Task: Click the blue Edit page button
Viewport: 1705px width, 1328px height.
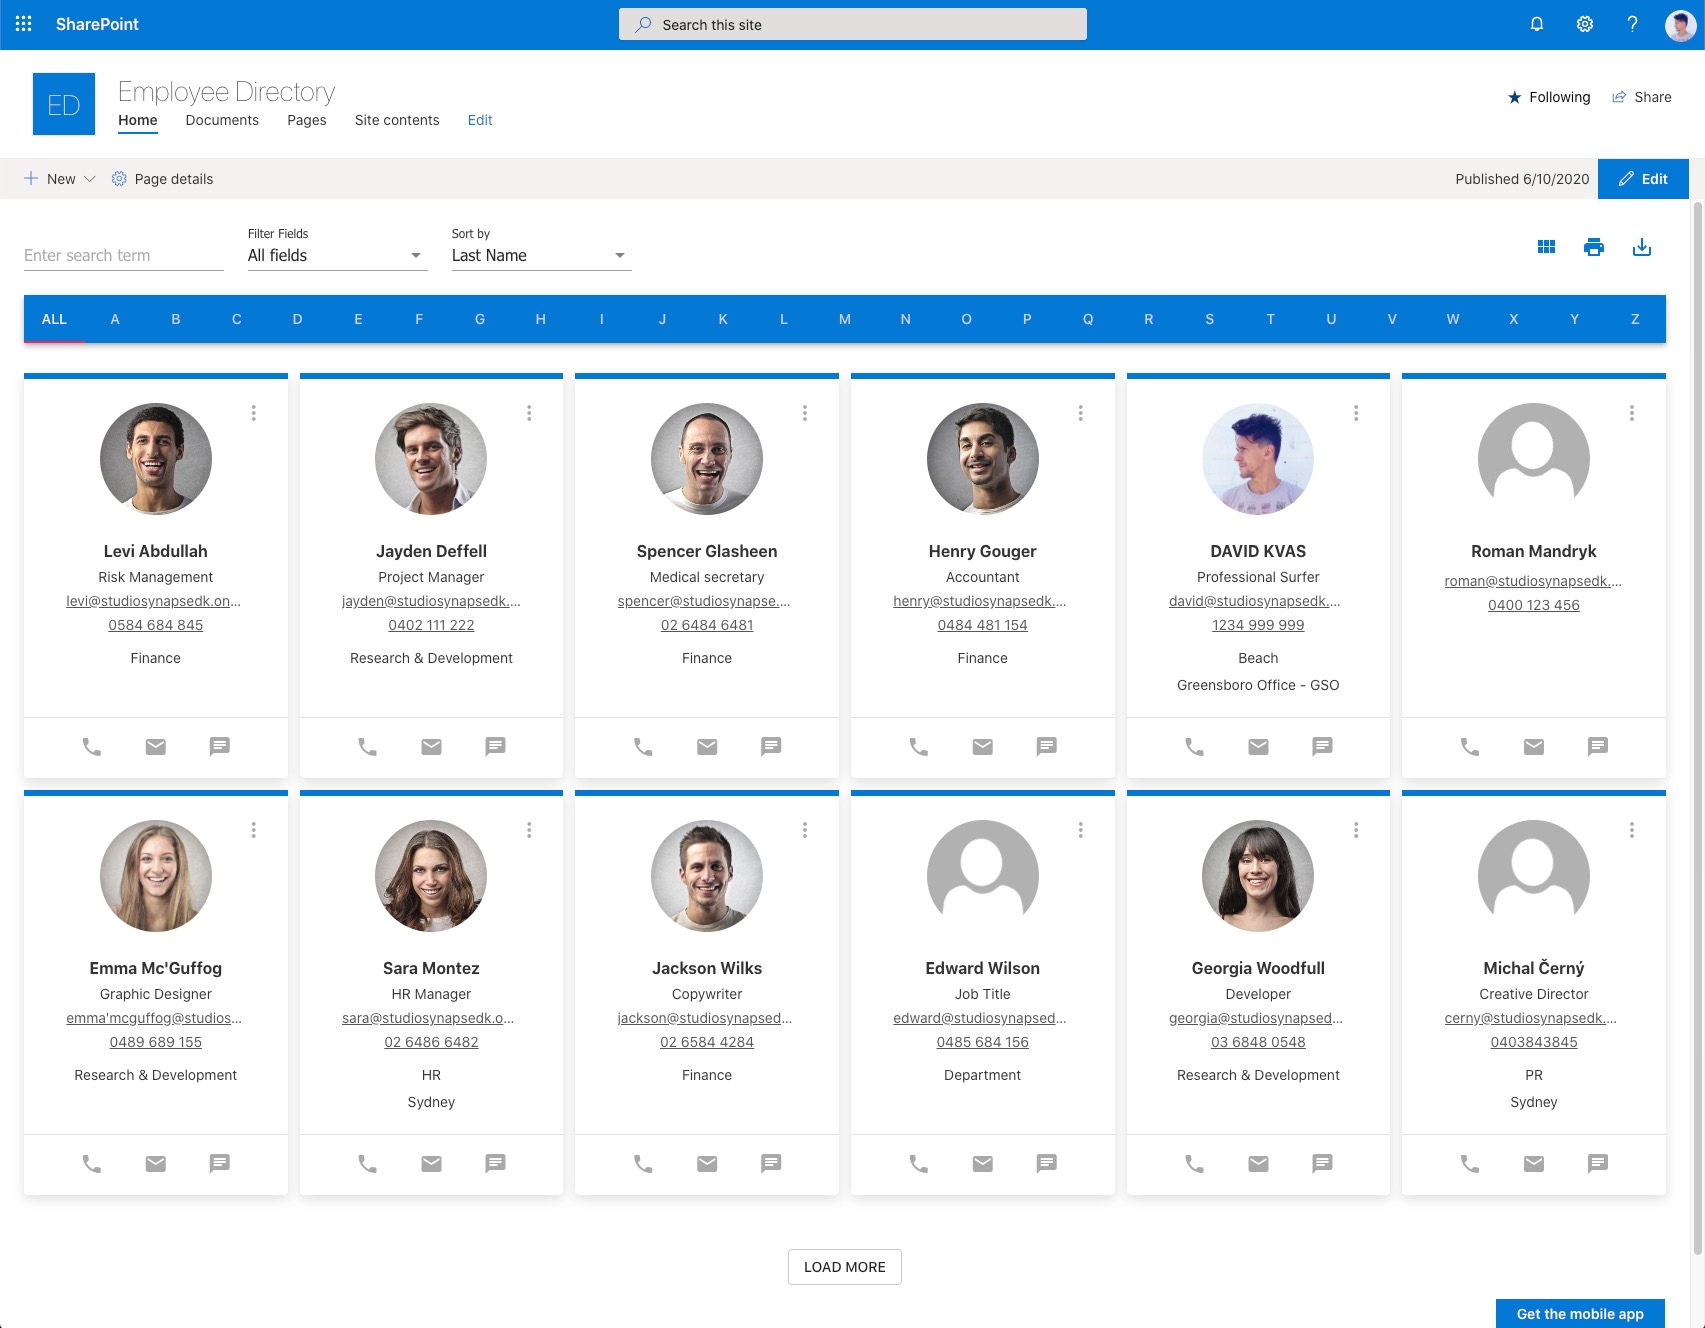Action: pos(1643,179)
